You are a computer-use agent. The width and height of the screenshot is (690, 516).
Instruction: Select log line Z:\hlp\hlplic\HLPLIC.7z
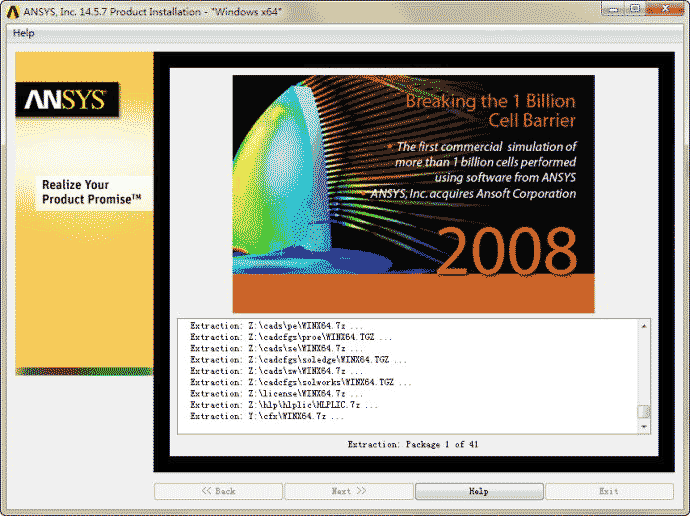click(284, 405)
